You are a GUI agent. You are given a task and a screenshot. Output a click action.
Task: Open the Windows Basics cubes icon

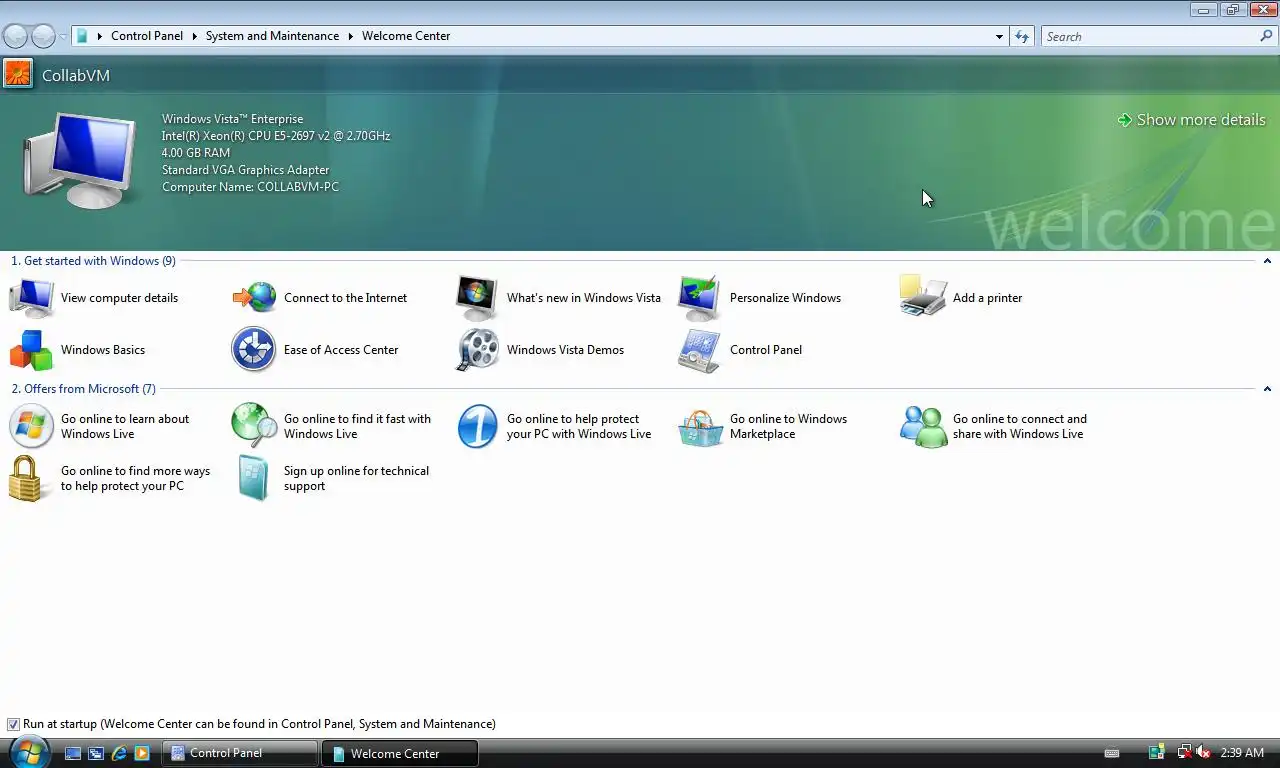click(x=31, y=350)
